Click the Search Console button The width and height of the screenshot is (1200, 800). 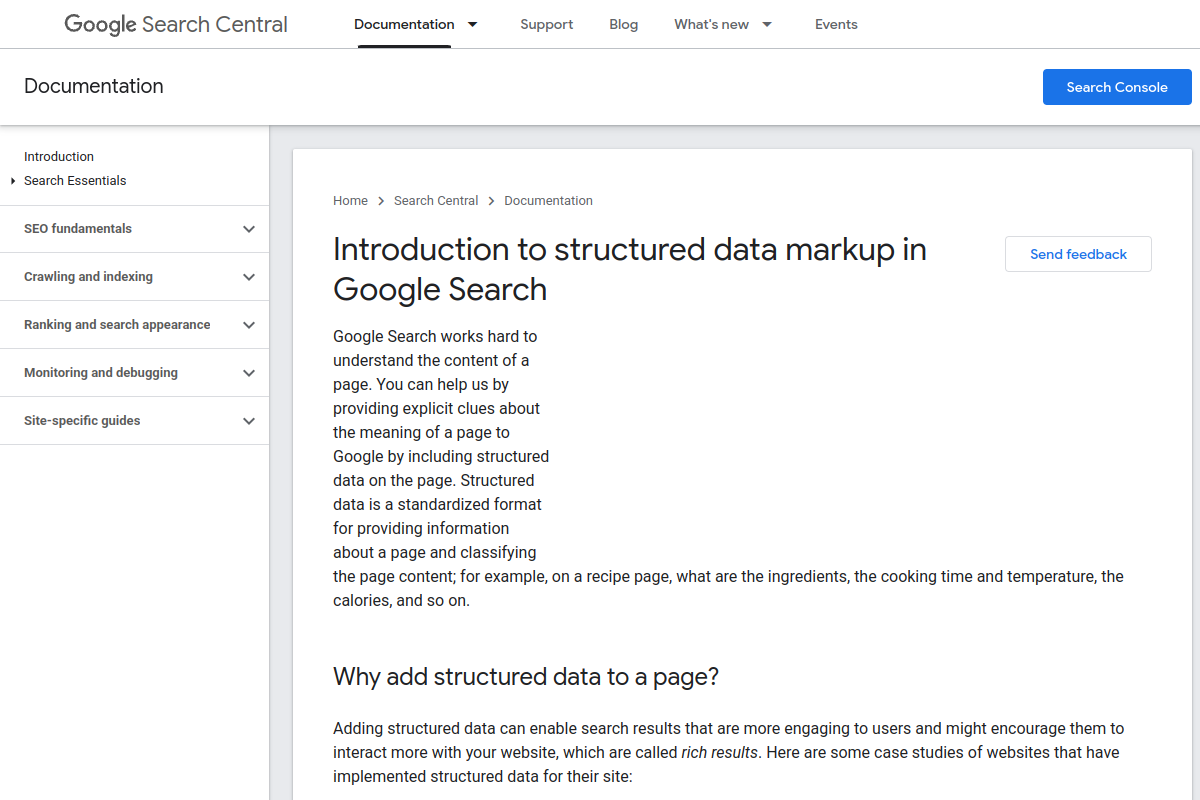click(1117, 87)
